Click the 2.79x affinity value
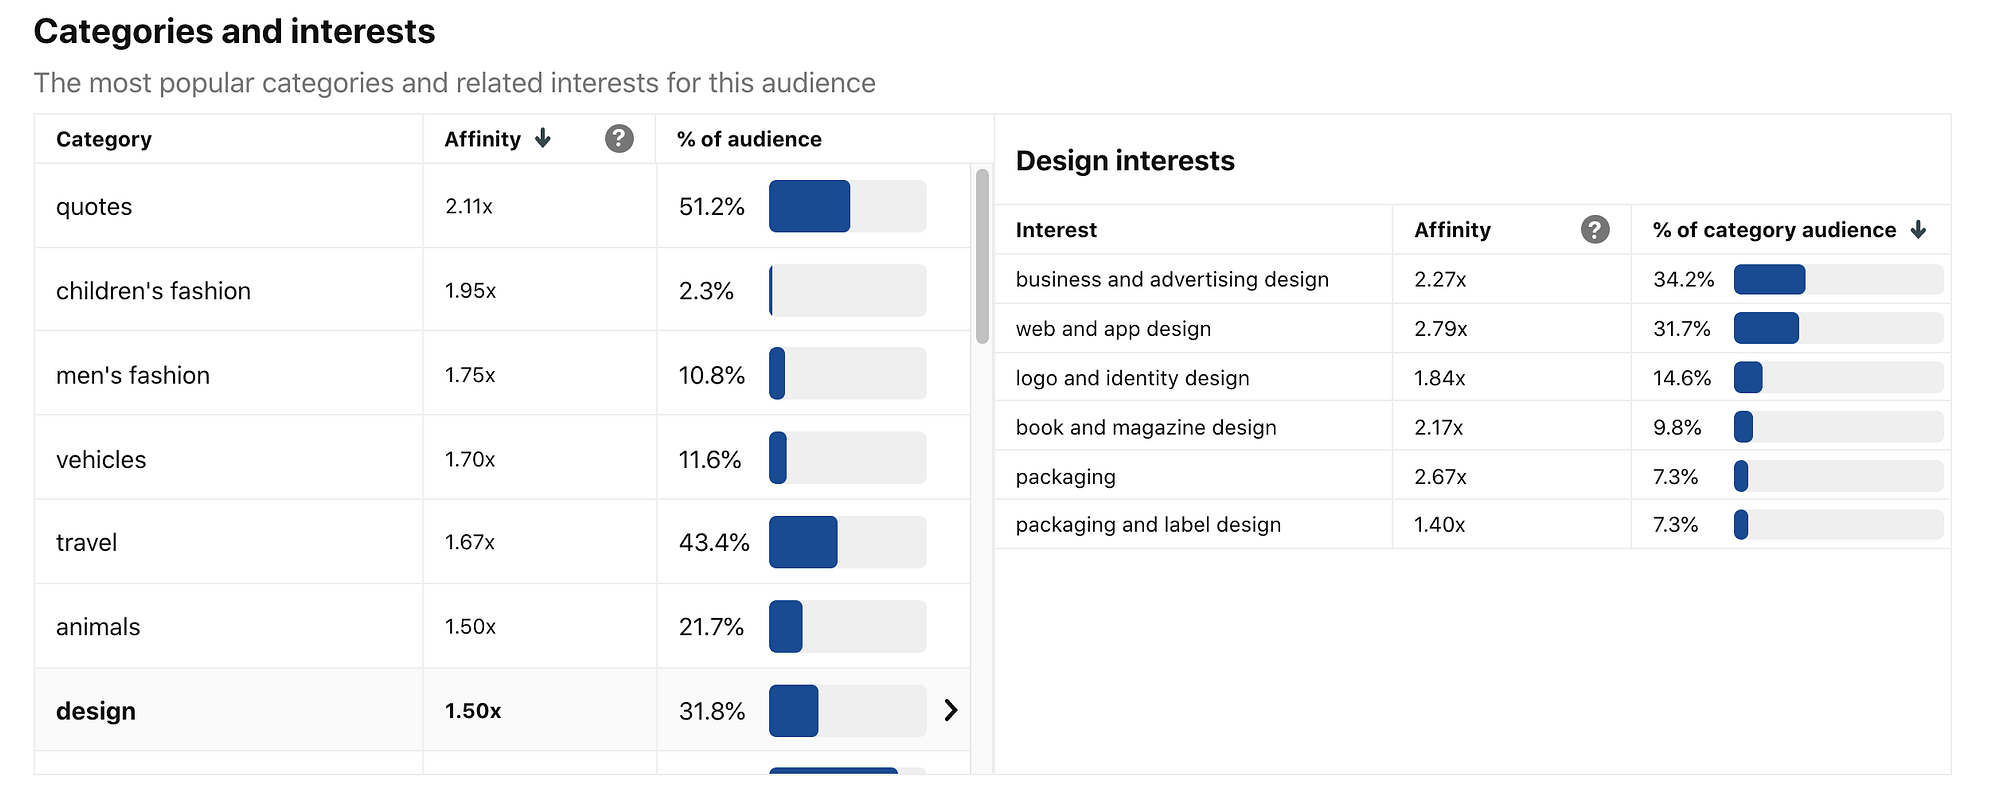2000x804 pixels. (1441, 328)
